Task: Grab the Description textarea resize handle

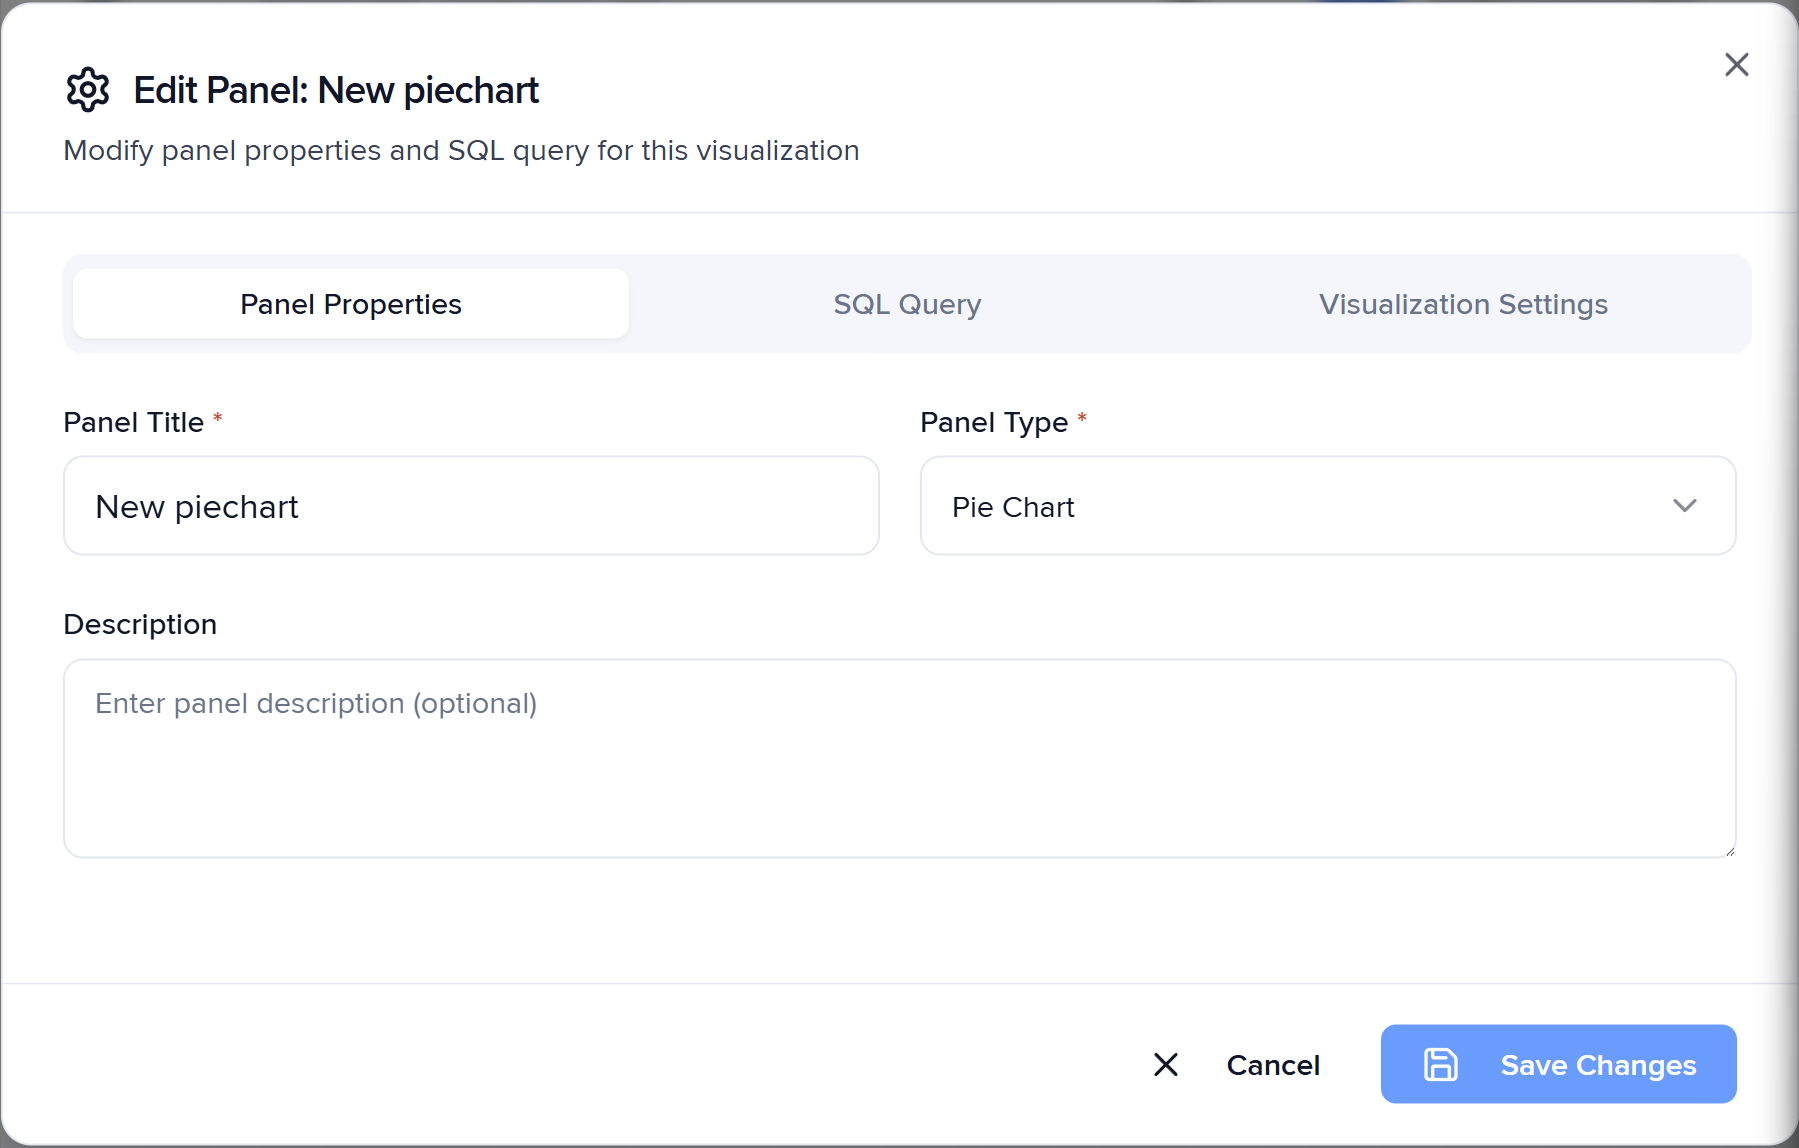Action: coord(1729,851)
